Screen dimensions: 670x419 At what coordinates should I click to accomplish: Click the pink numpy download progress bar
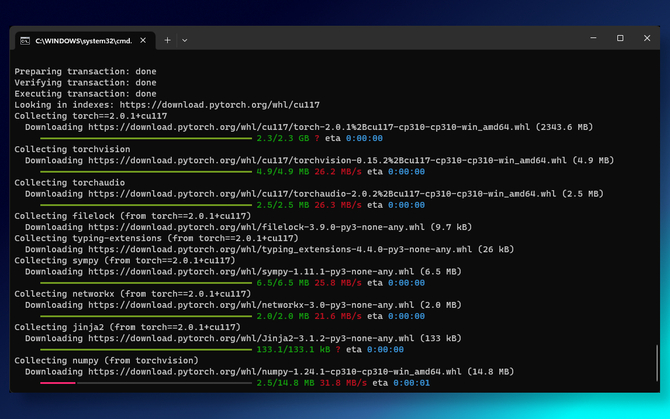coord(58,383)
